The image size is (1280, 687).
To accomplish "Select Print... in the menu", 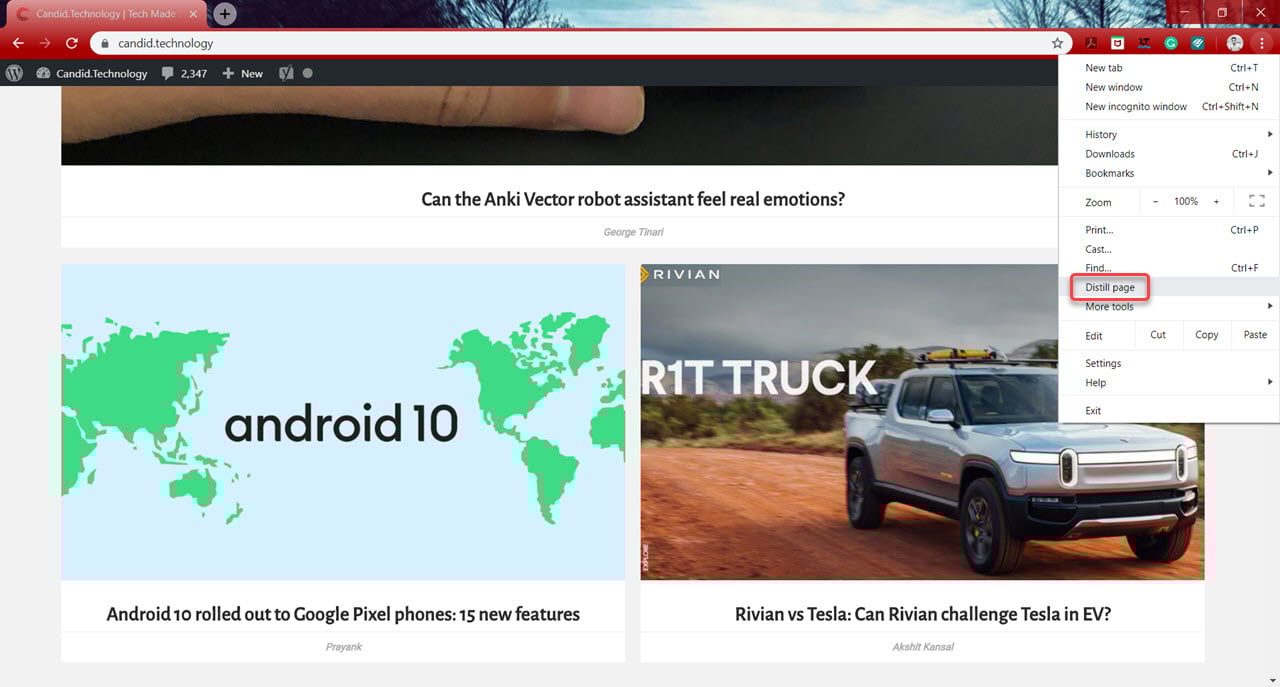I will (1169, 230).
